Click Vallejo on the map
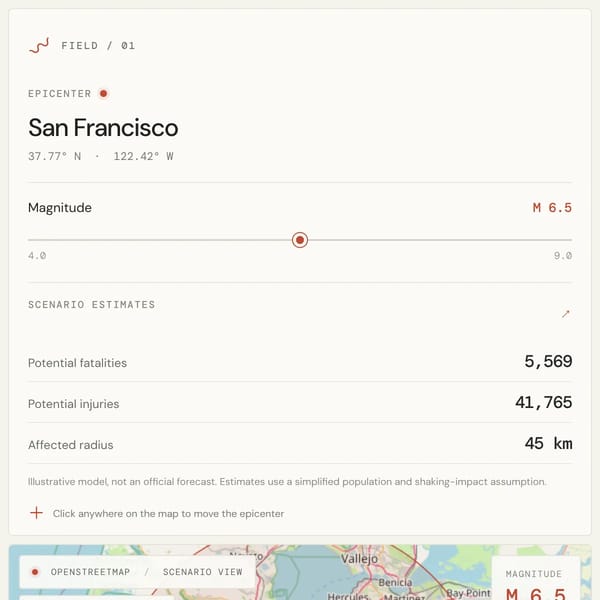 pos(359,559)
